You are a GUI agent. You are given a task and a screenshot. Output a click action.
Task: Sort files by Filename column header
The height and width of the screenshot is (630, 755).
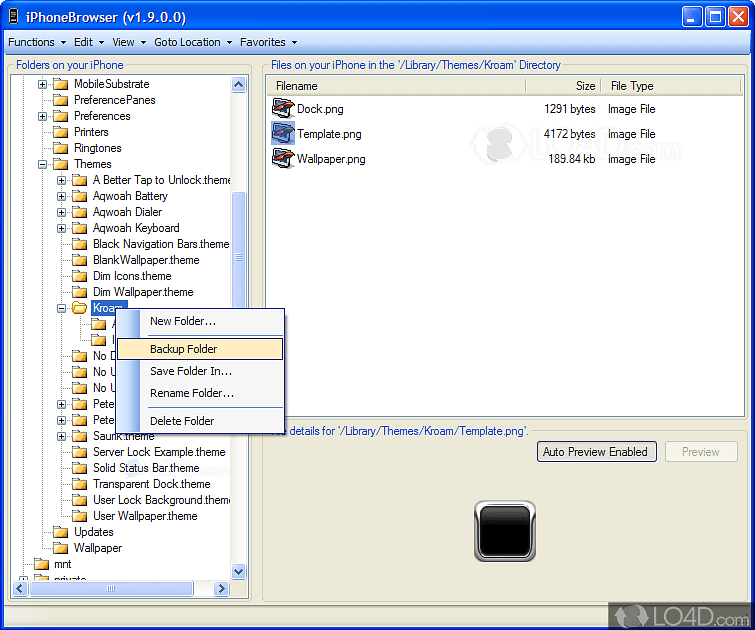396,86
